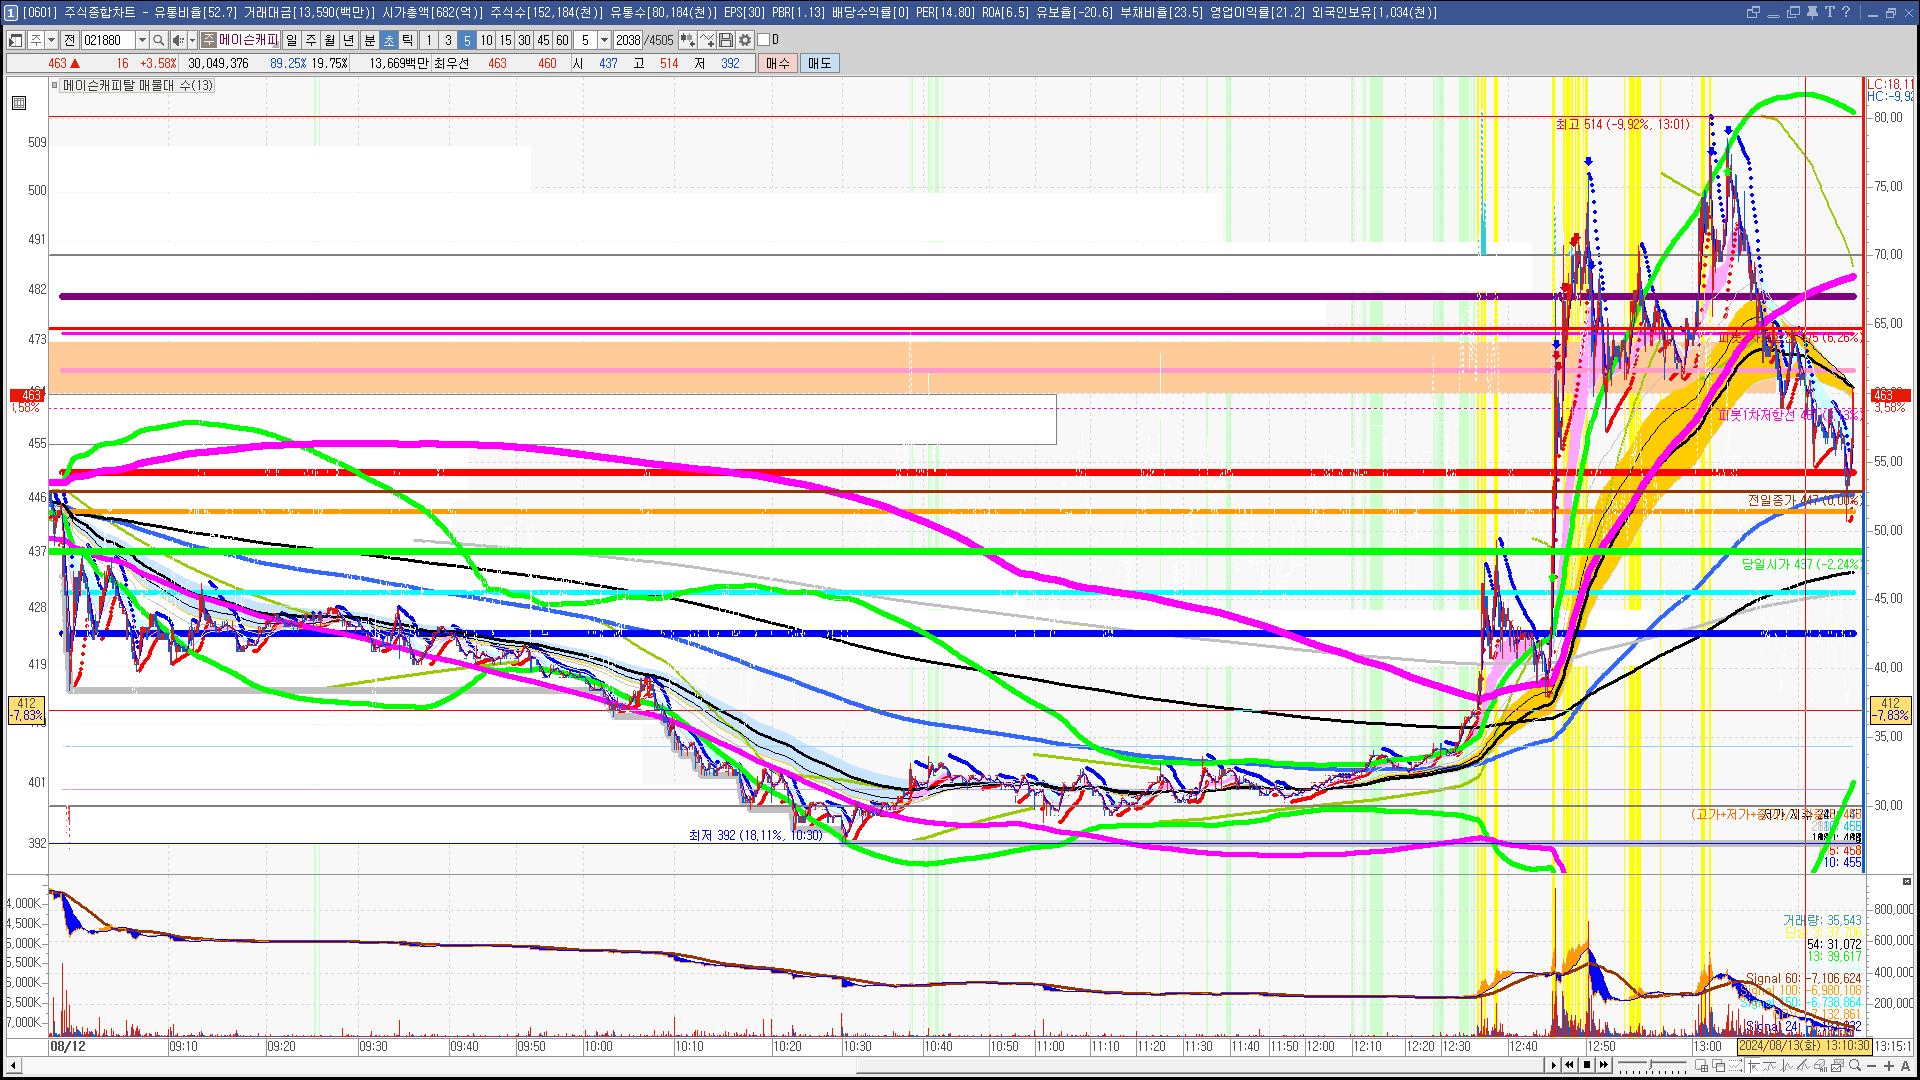Viewport: 1920px width, 1080px height.
Task: Click the play button in replay controls
Action: [1553, 1065]
